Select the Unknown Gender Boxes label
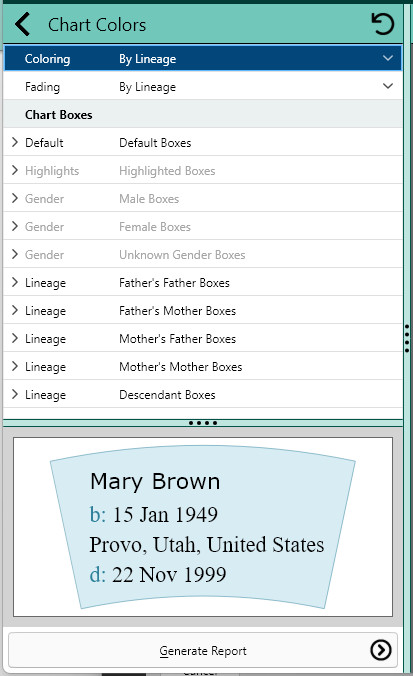413x676 pixels. [x=182, y=255]
